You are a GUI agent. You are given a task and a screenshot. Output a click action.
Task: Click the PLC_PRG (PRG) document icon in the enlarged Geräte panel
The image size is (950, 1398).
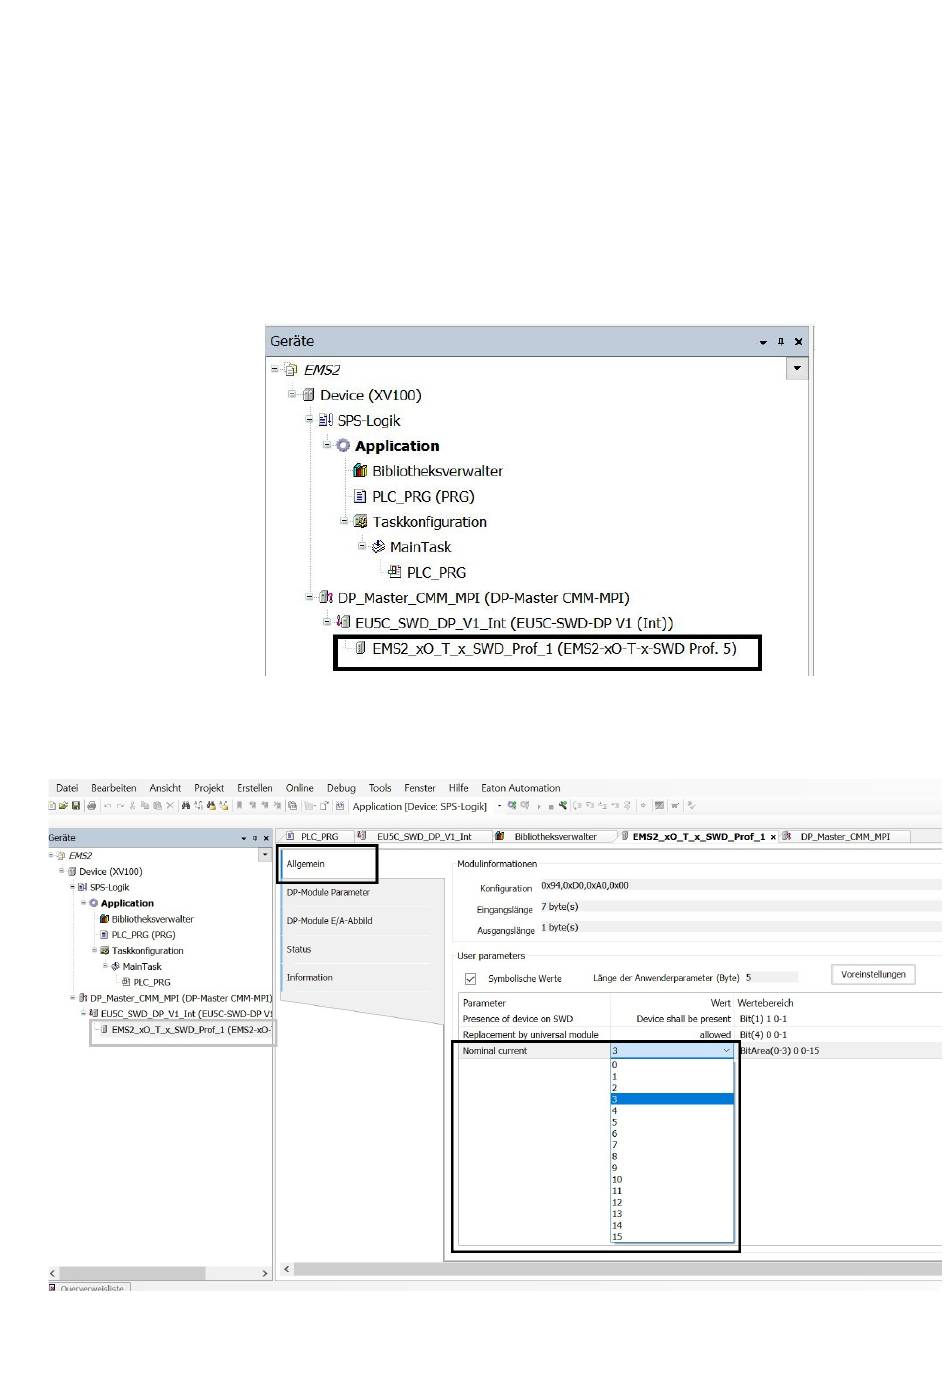tap(361, 496)
